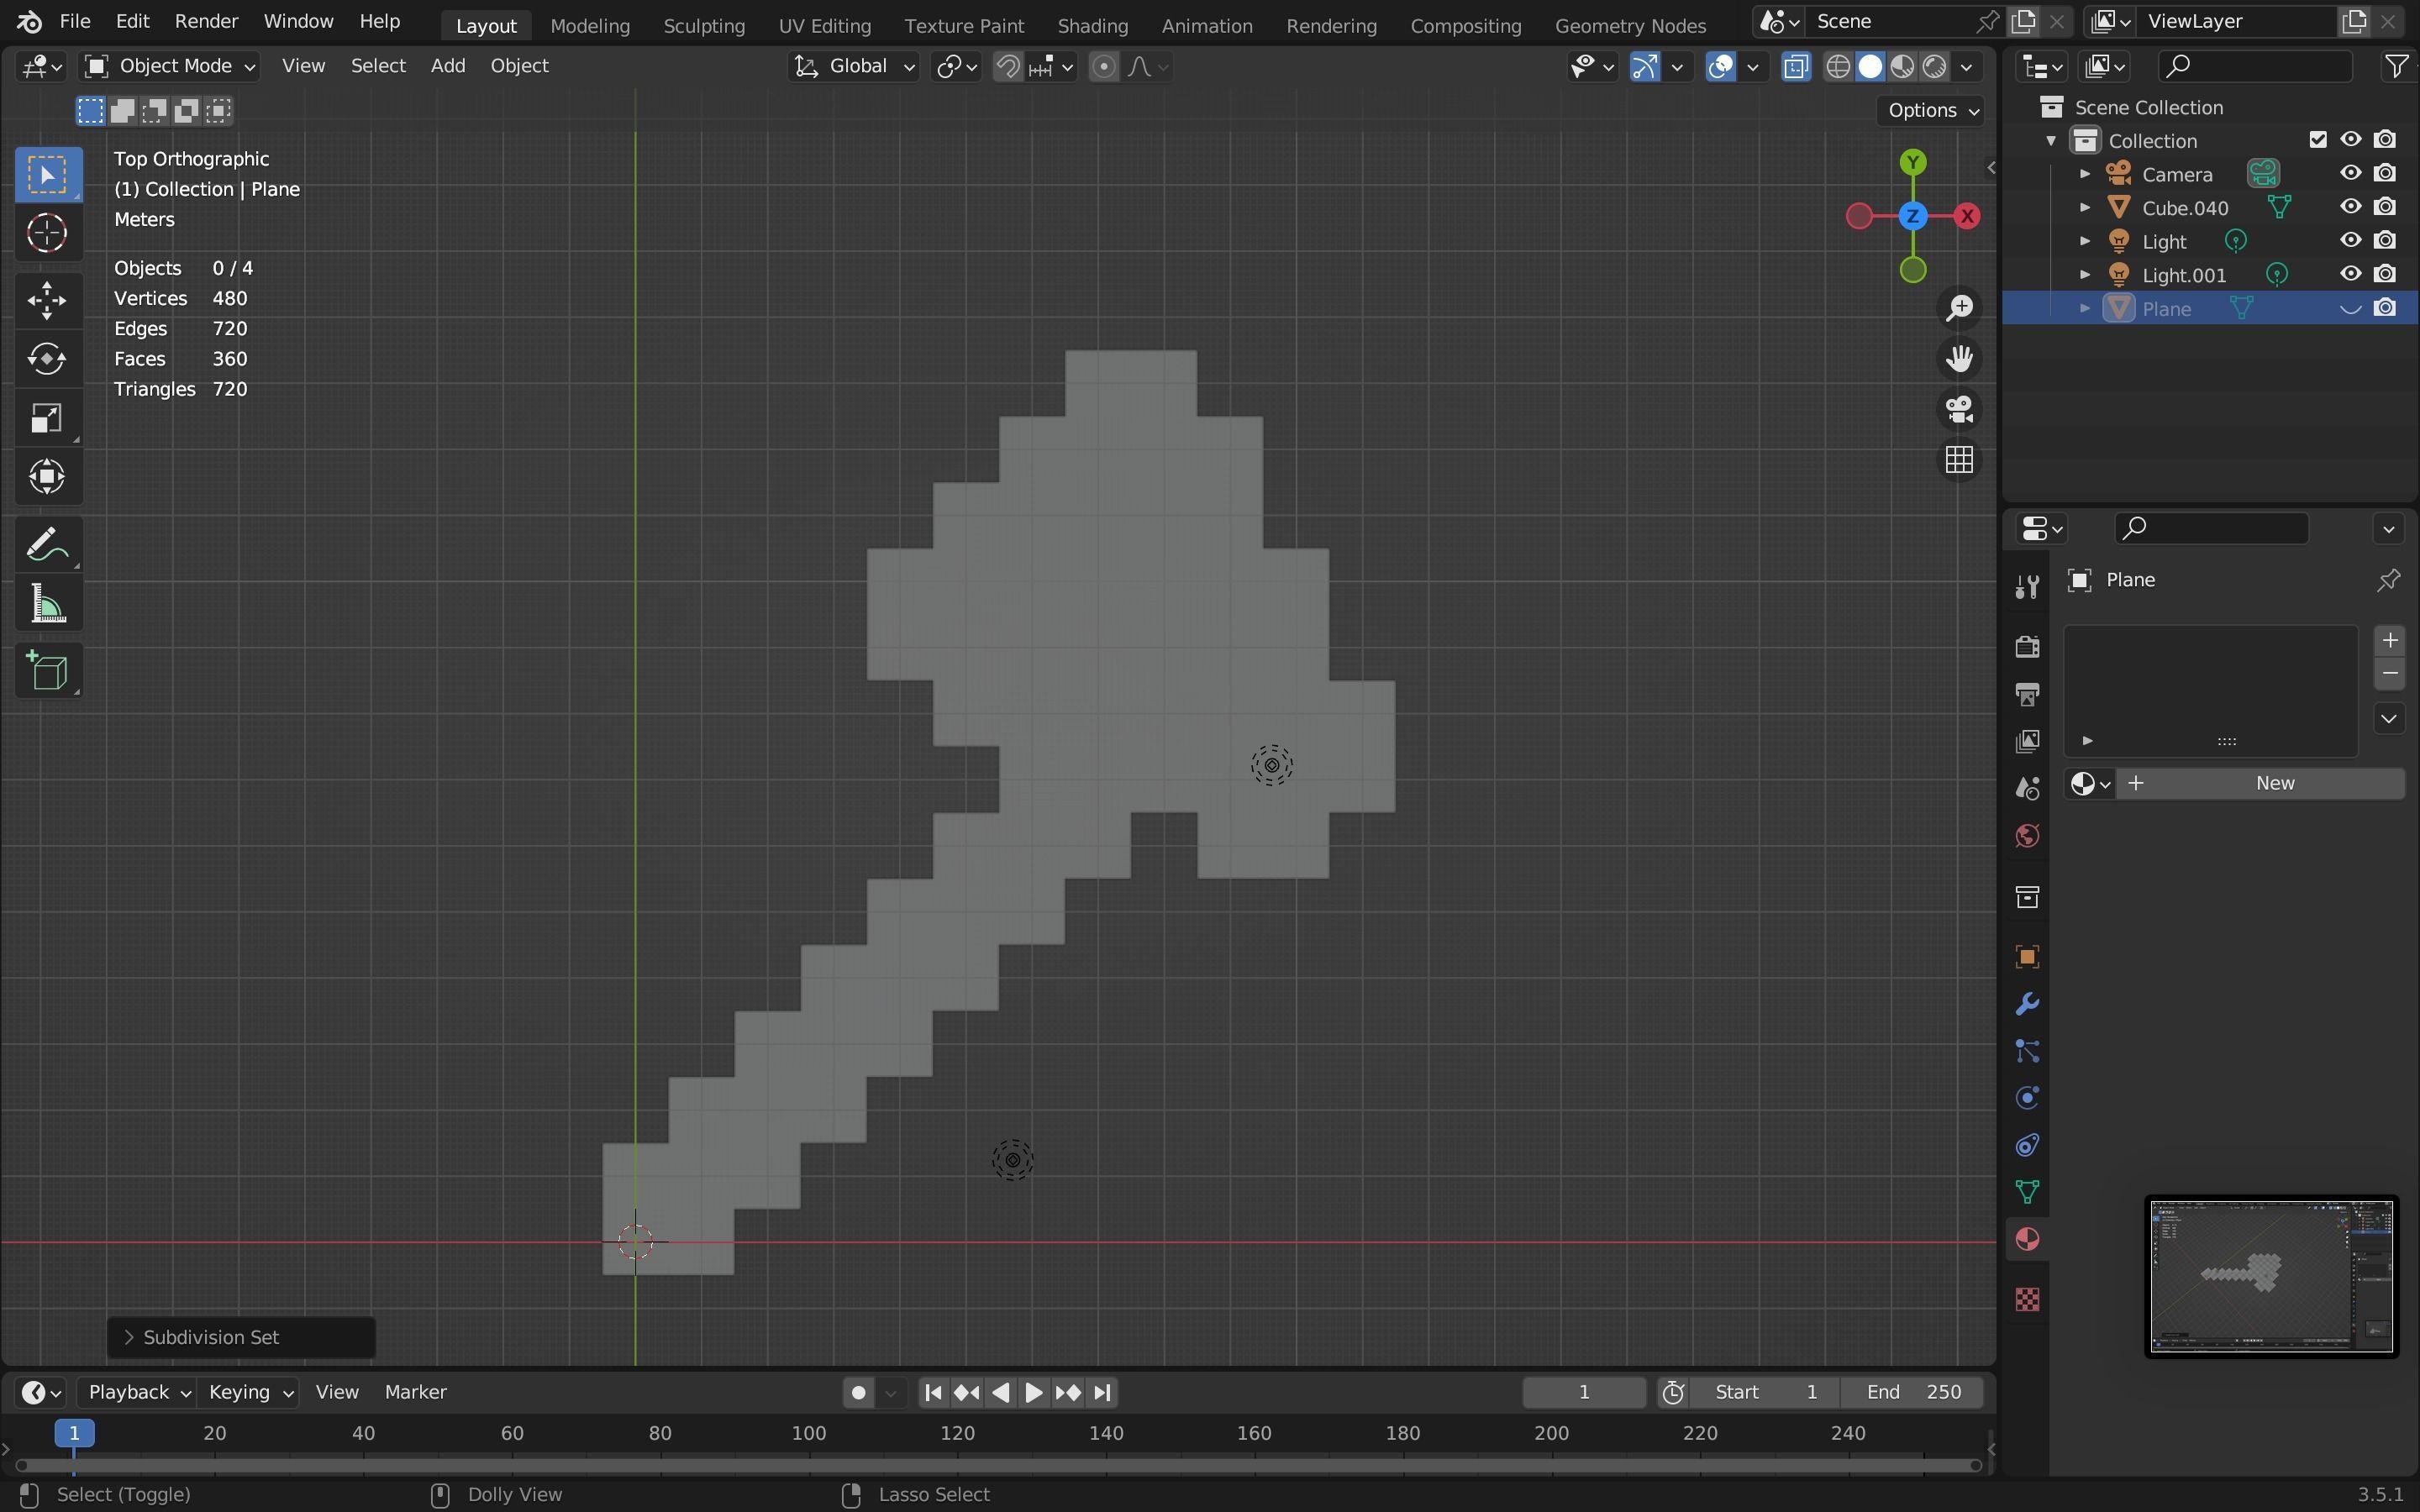
Task: Open the Modifiers wrench tab
Action: pyautogui.click(x=2027, y=1004)
